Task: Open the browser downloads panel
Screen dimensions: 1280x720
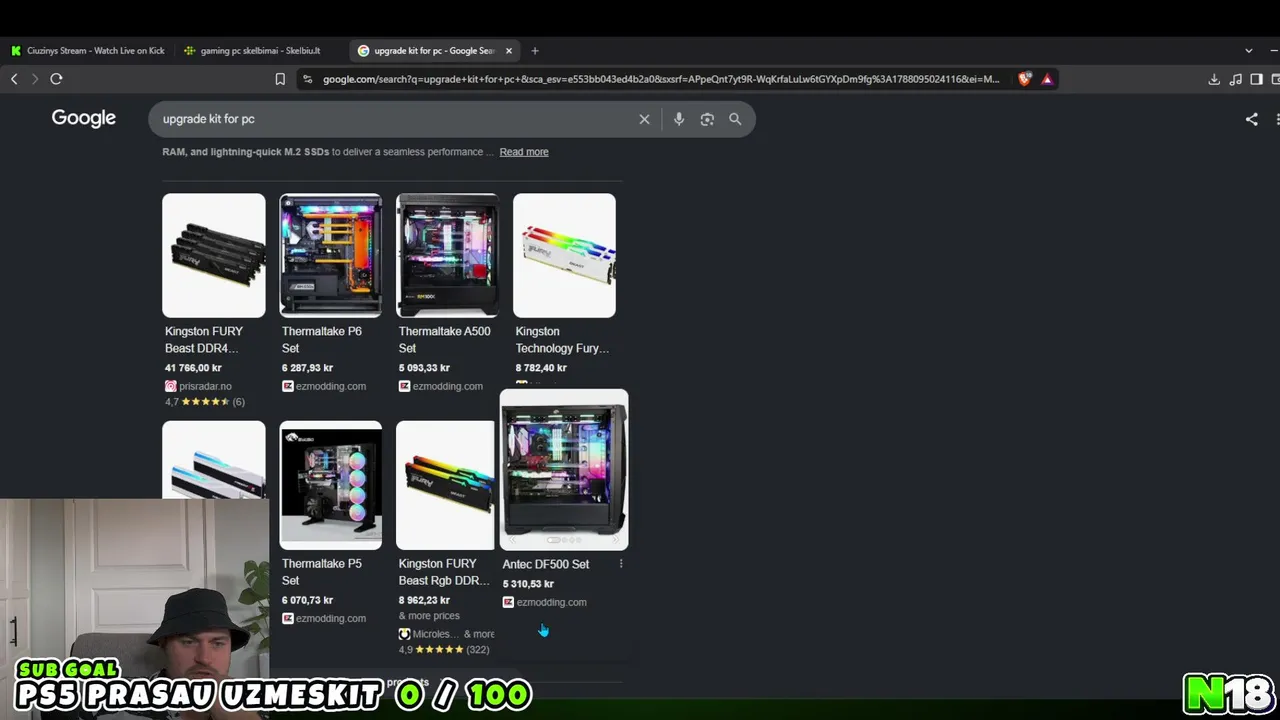Action: (x=1214, y=79)
